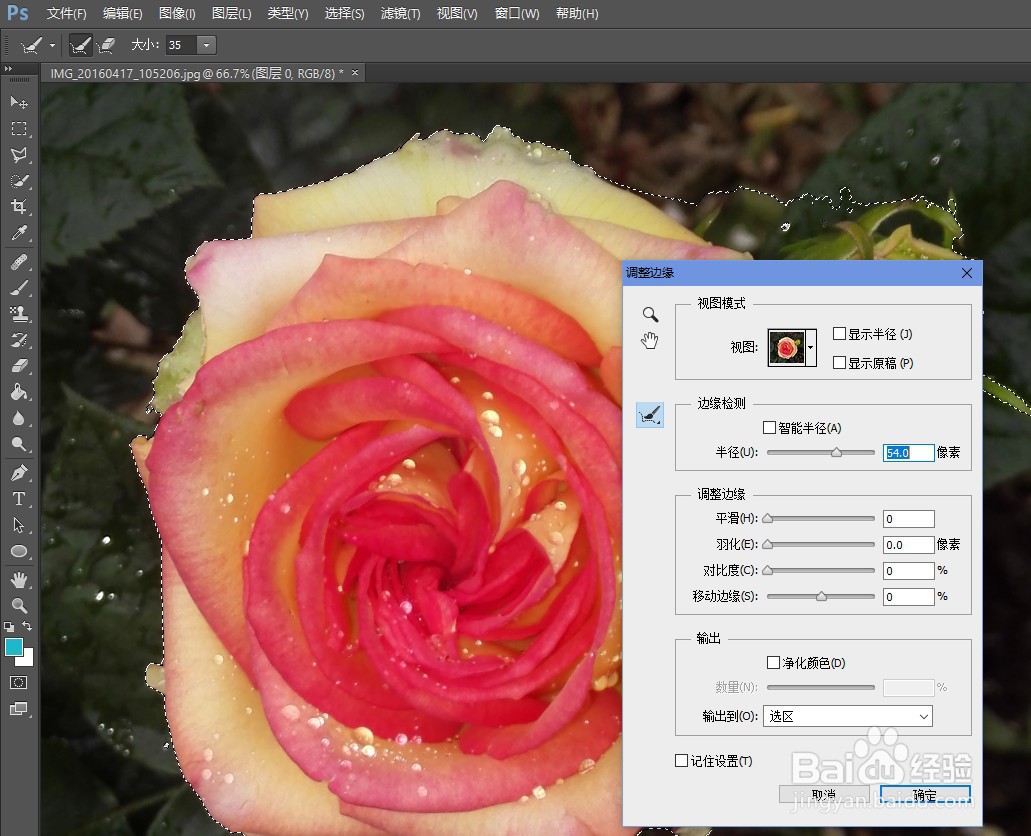Select the Dodge tool
Image resolution: width=1031 pixels, height=836 pixels.
(x=19, y=444)
